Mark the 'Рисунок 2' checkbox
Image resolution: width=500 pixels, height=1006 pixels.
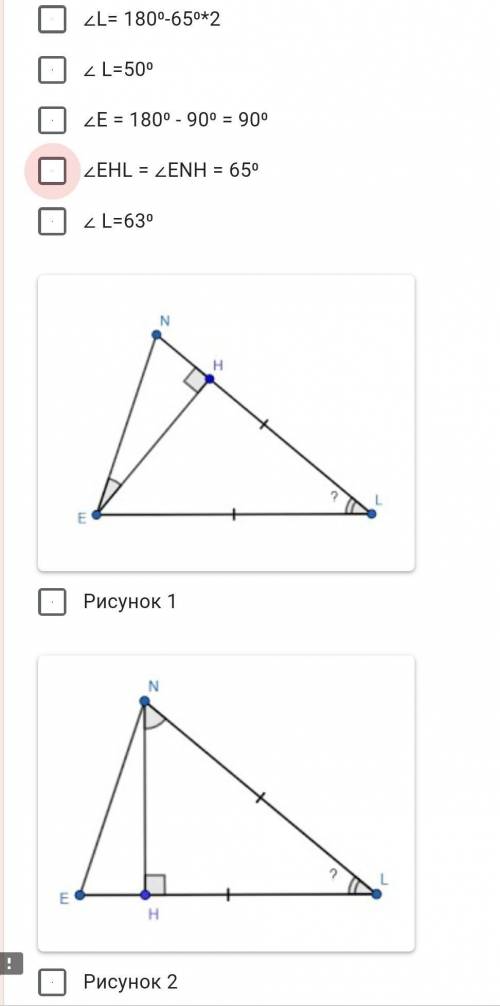(52, 982)
